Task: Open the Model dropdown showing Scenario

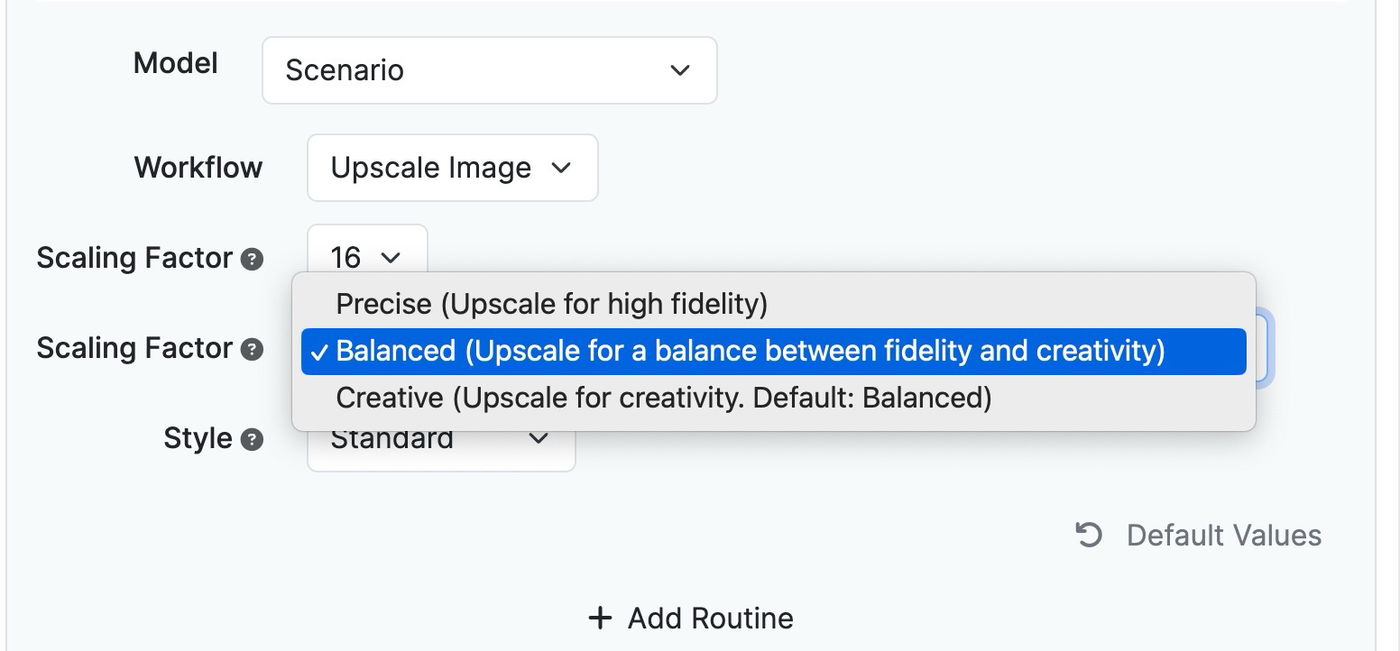Action: coord(489,70)
